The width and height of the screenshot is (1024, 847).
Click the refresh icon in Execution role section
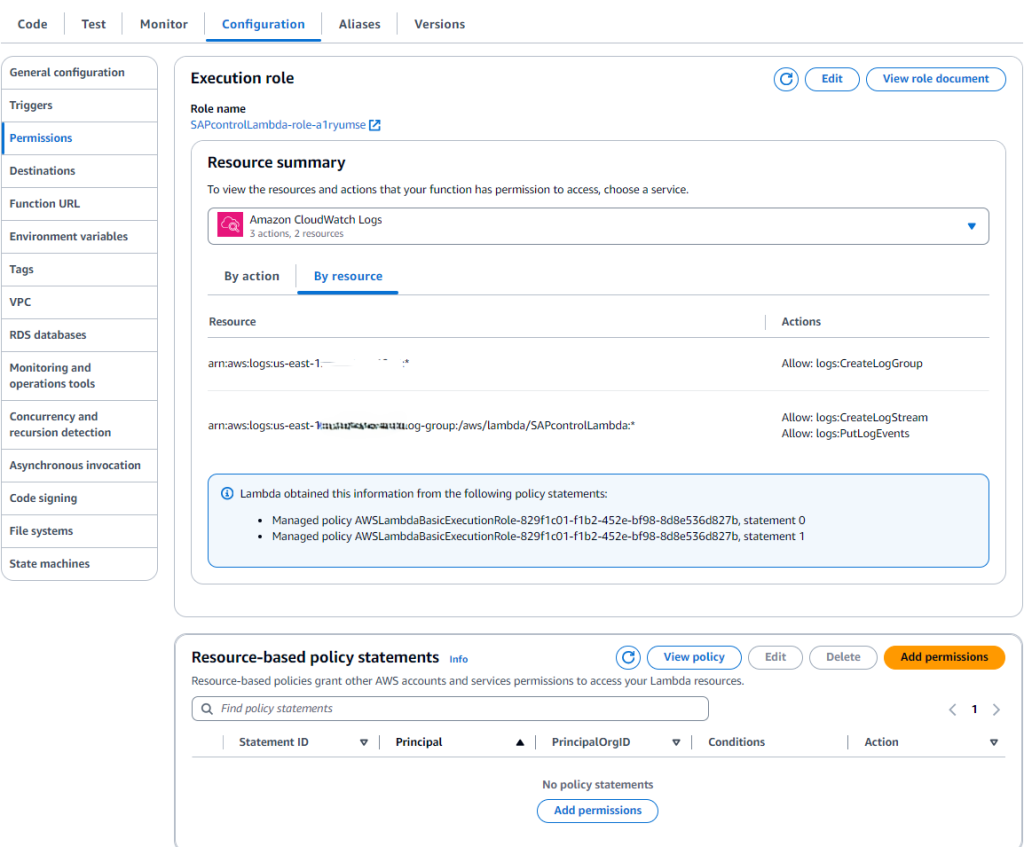click(x=787, y=79)
